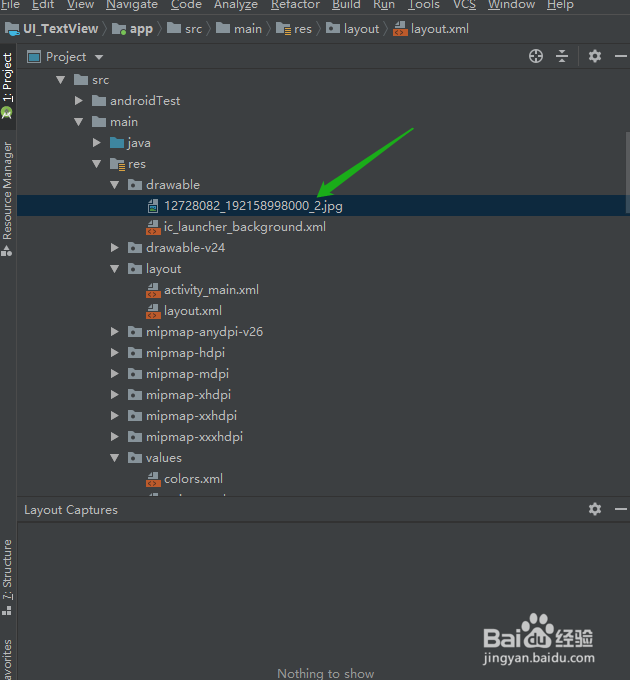Open the Code menu
630x680 pixels.
coord(186,4)
